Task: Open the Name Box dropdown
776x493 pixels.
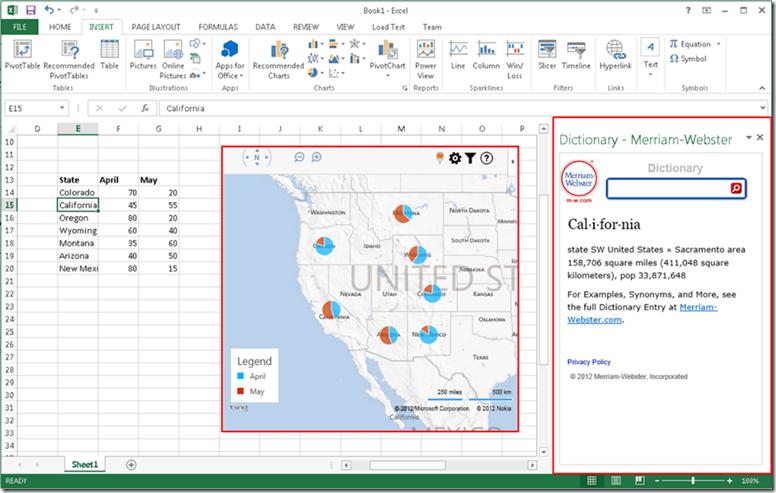Action: 62,108
